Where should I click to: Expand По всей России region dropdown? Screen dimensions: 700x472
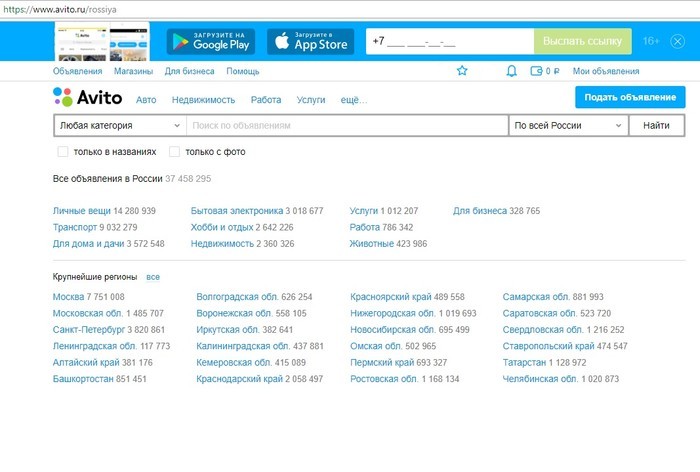click(x=568, y=125)
